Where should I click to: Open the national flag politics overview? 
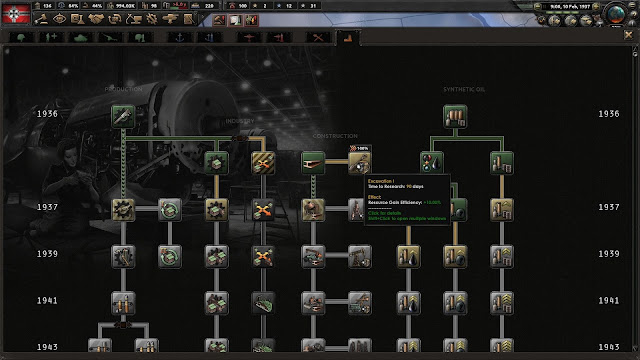click(16, 13)
